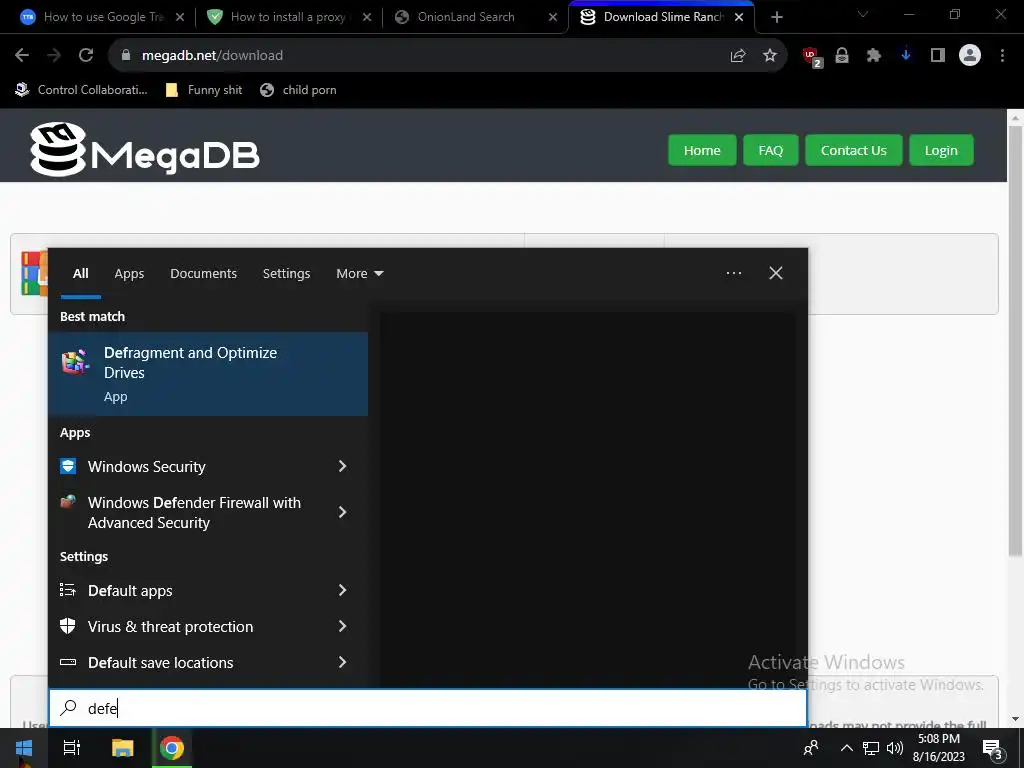The image size is (1024, 768).
Task: Open Chrome tab search dropdown chevron
Action: click(863, 14)
